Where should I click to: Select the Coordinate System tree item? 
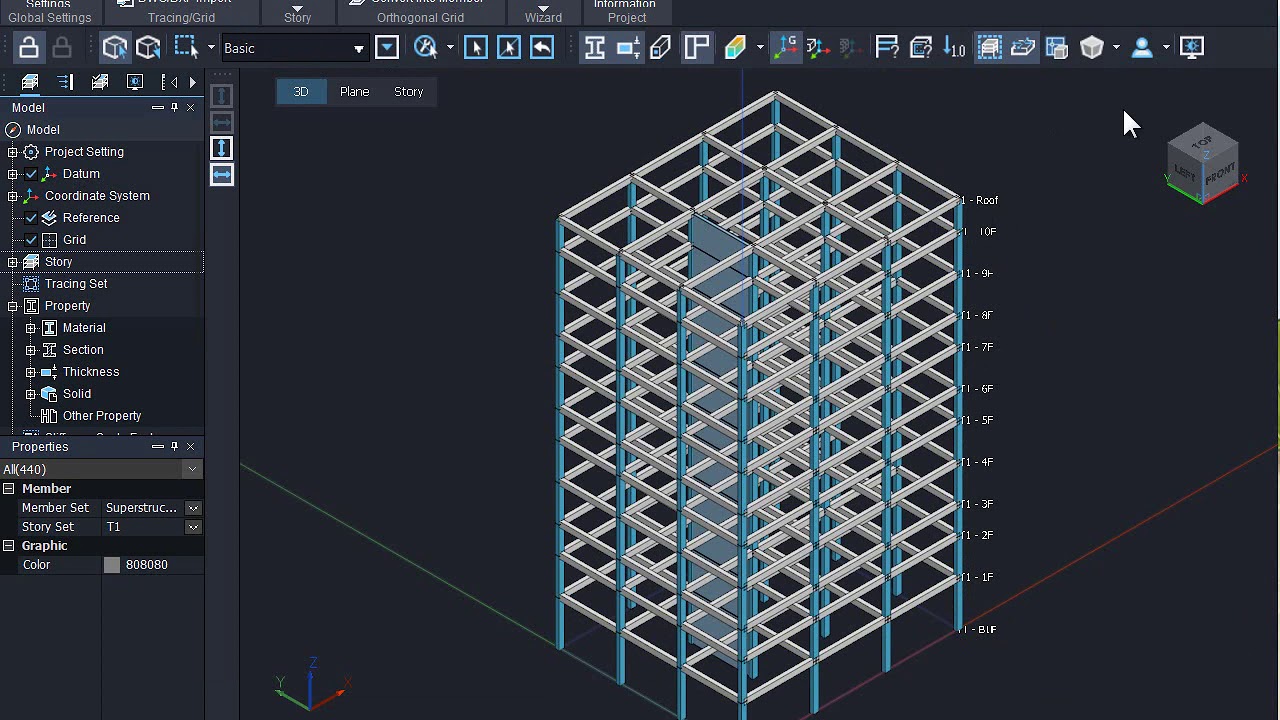tap(97, 196)
